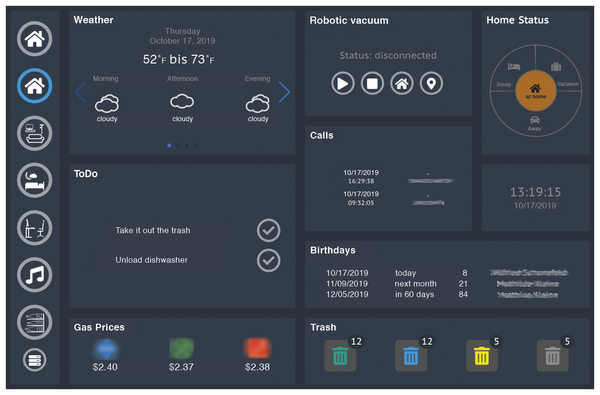Screen dimensions: 600x395
Task: Click the birthday row dated 11/09/2019
Action: point(442,284)
